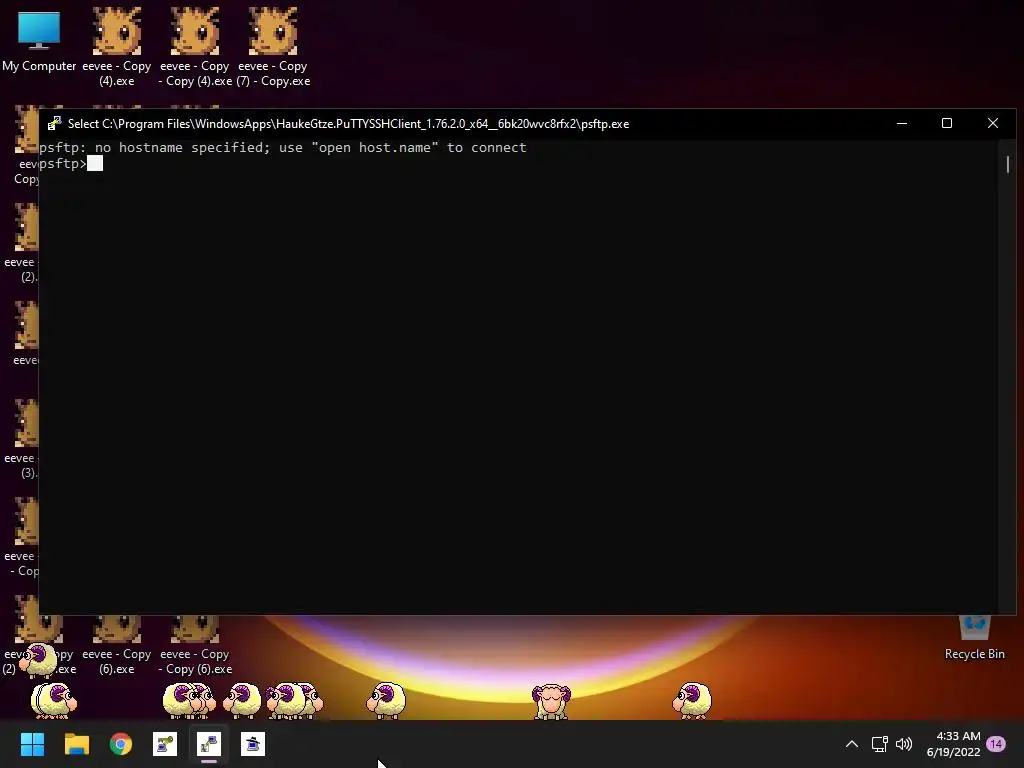
Task: Launch Google Chrome from the taskbar
Action: coord(121,744)
